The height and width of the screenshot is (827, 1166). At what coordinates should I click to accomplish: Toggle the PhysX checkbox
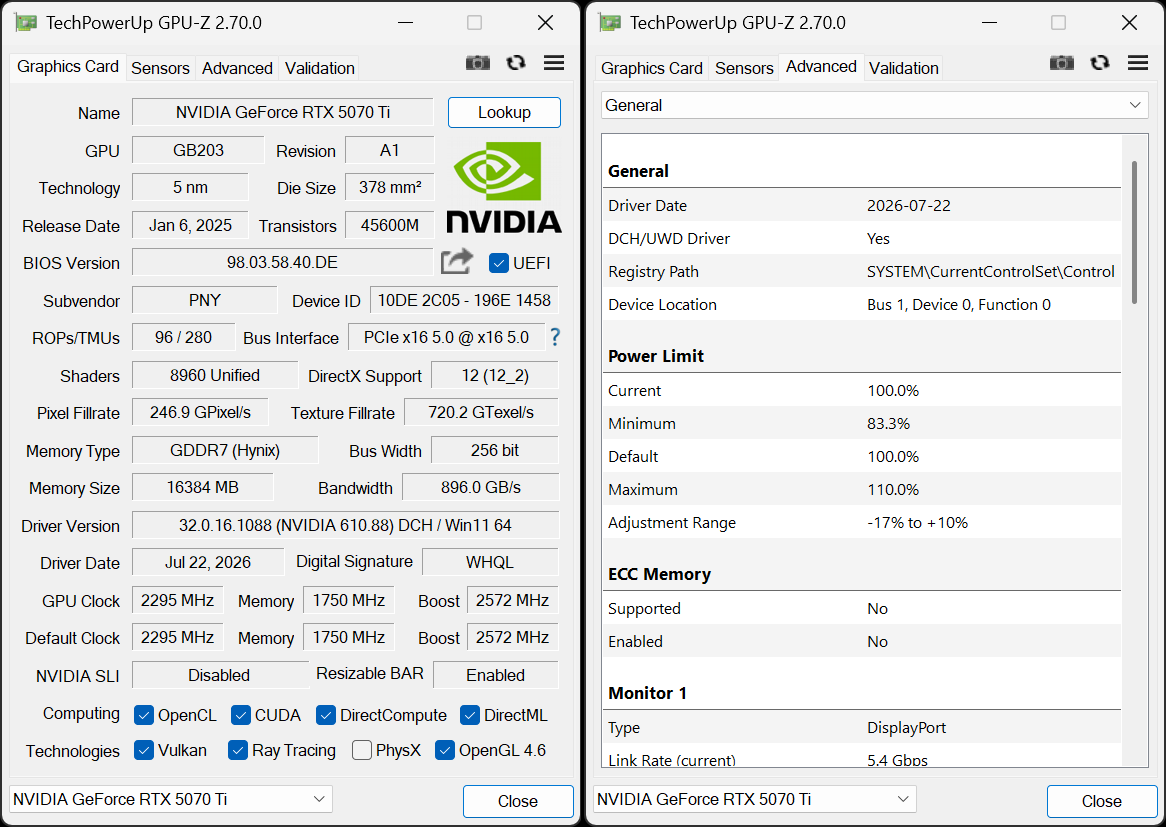coord(362,750)
